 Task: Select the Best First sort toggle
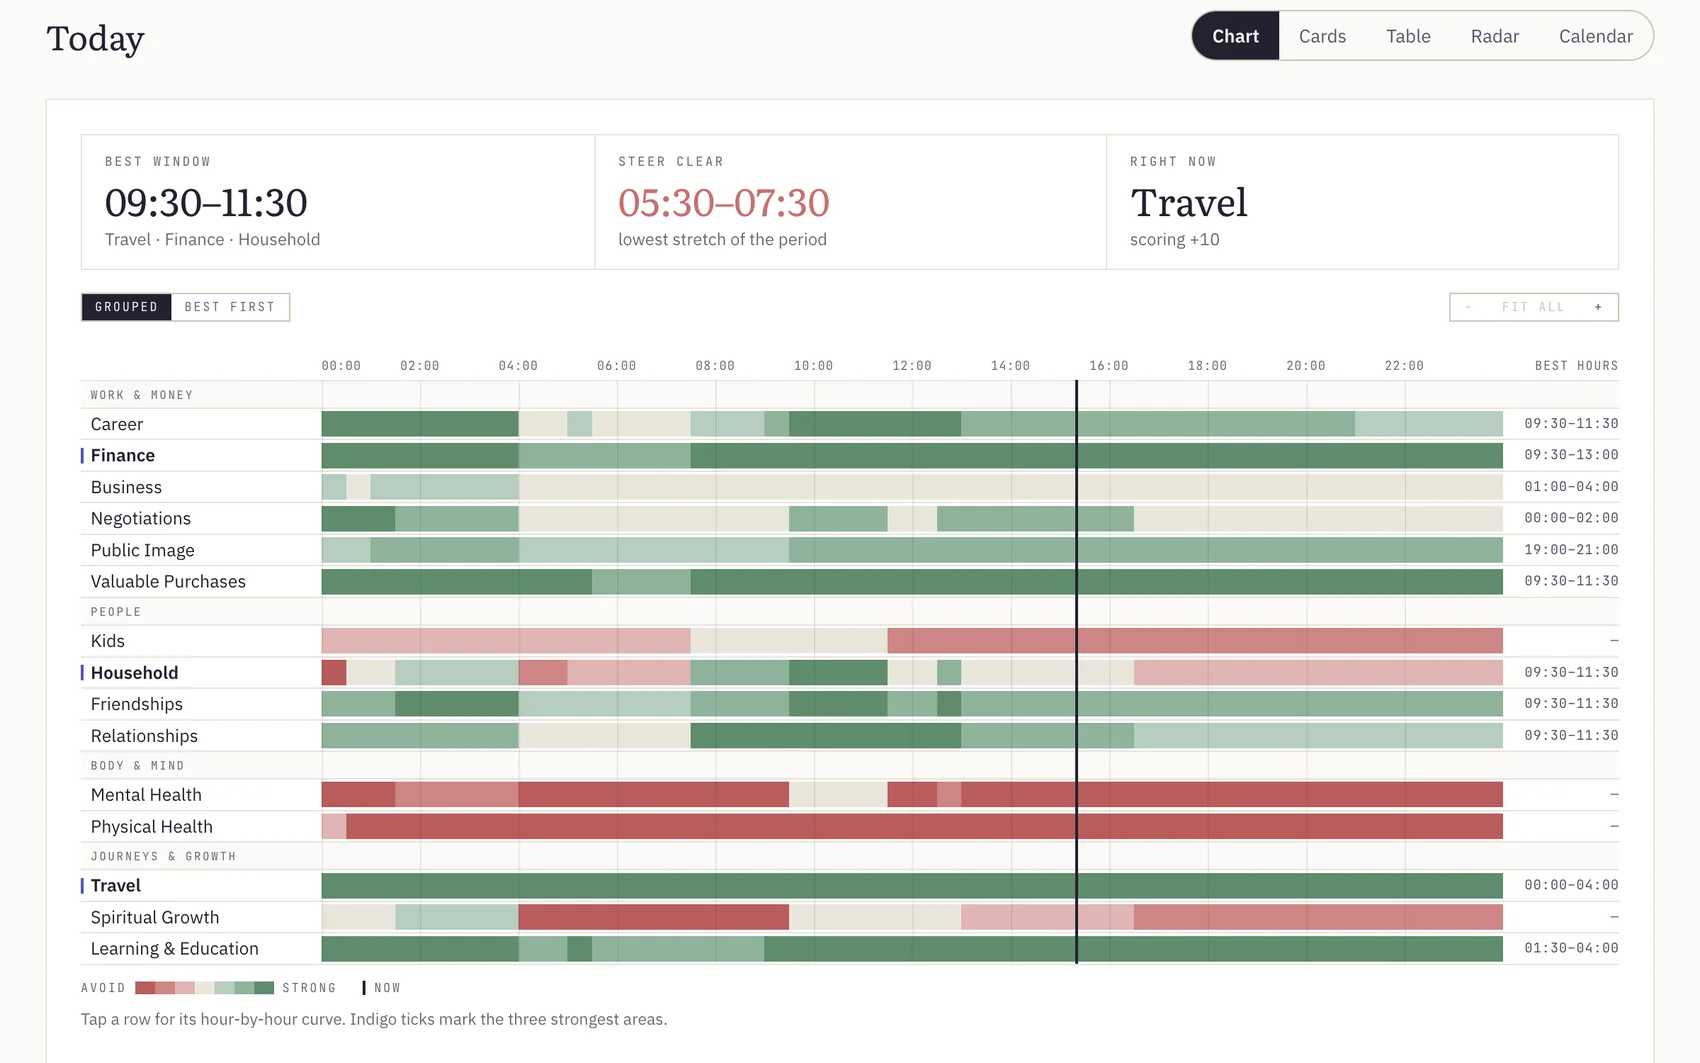230,307
